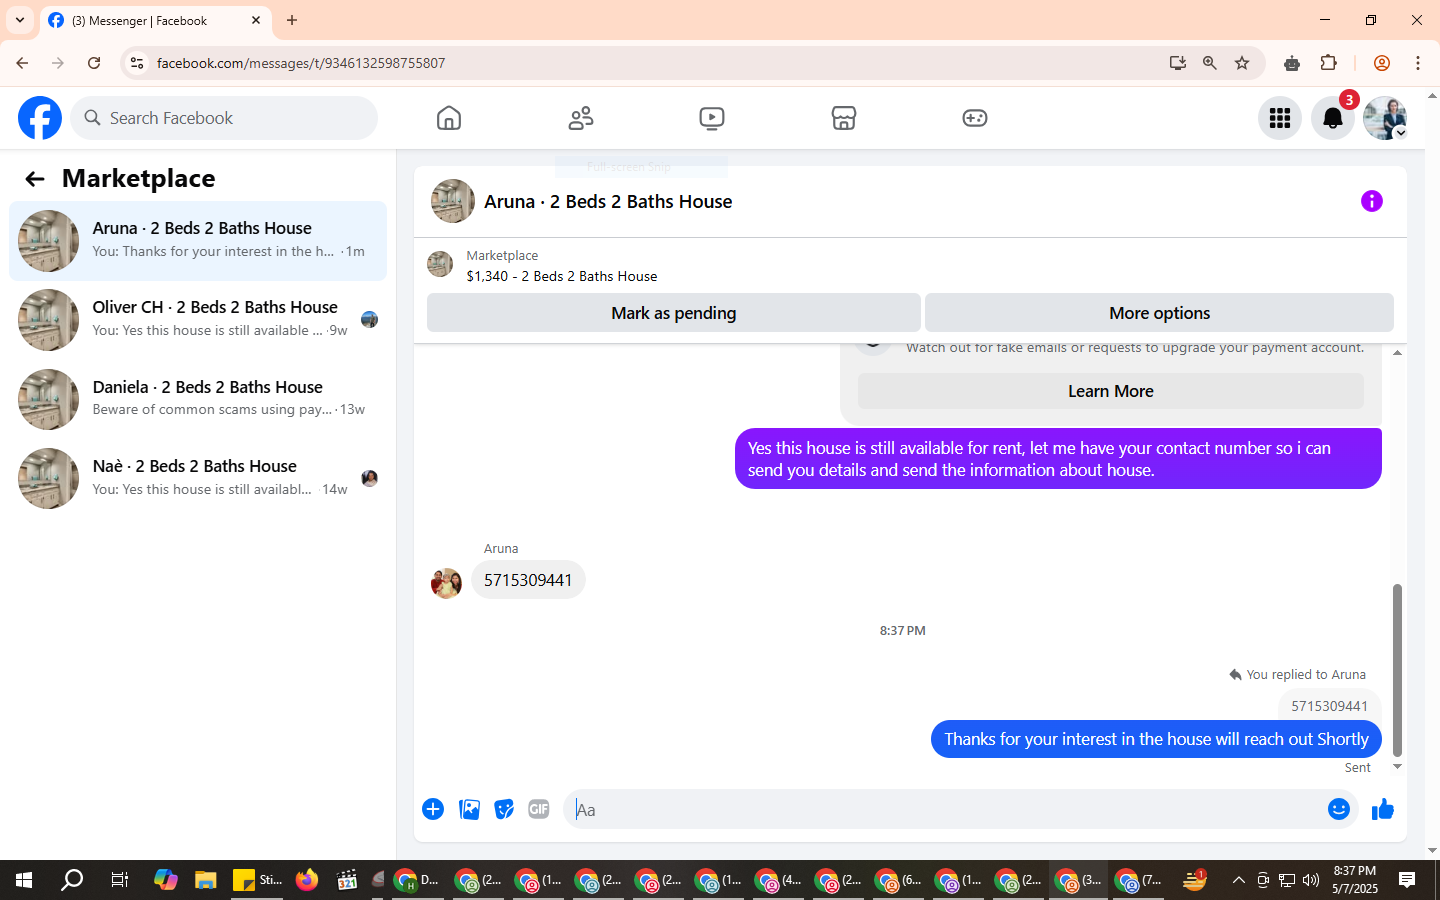
Task: Open the Friends icon in top nav
Action: (581, 118)
